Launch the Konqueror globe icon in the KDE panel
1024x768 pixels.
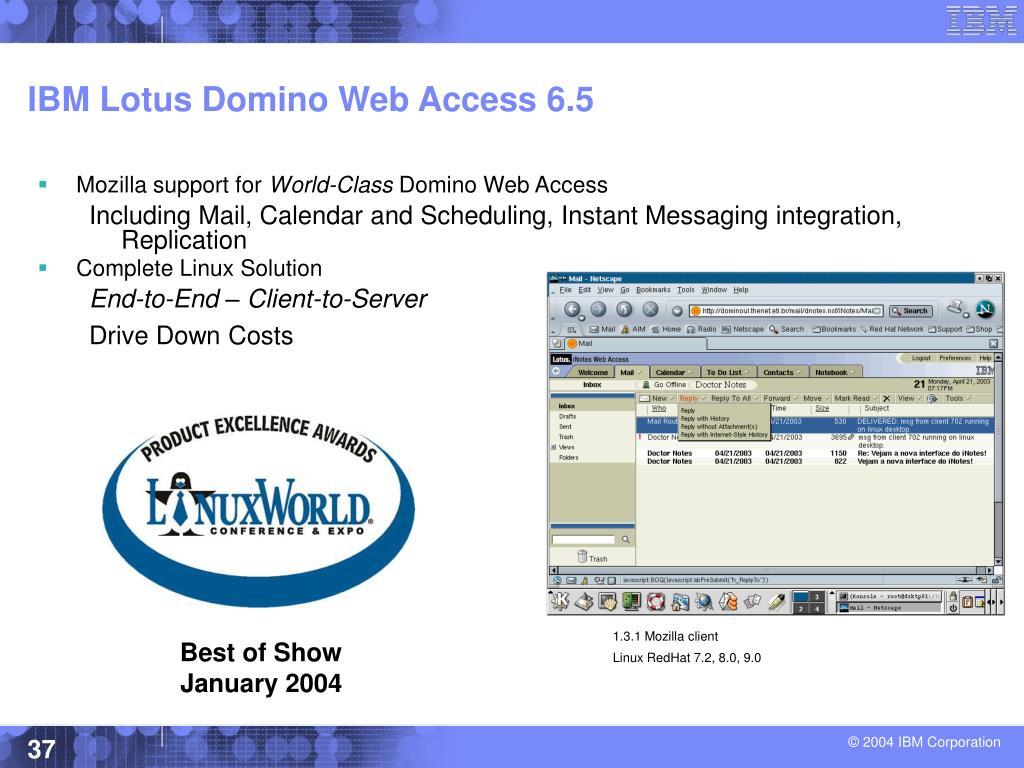pyautogui.click(x=704, y=601)
